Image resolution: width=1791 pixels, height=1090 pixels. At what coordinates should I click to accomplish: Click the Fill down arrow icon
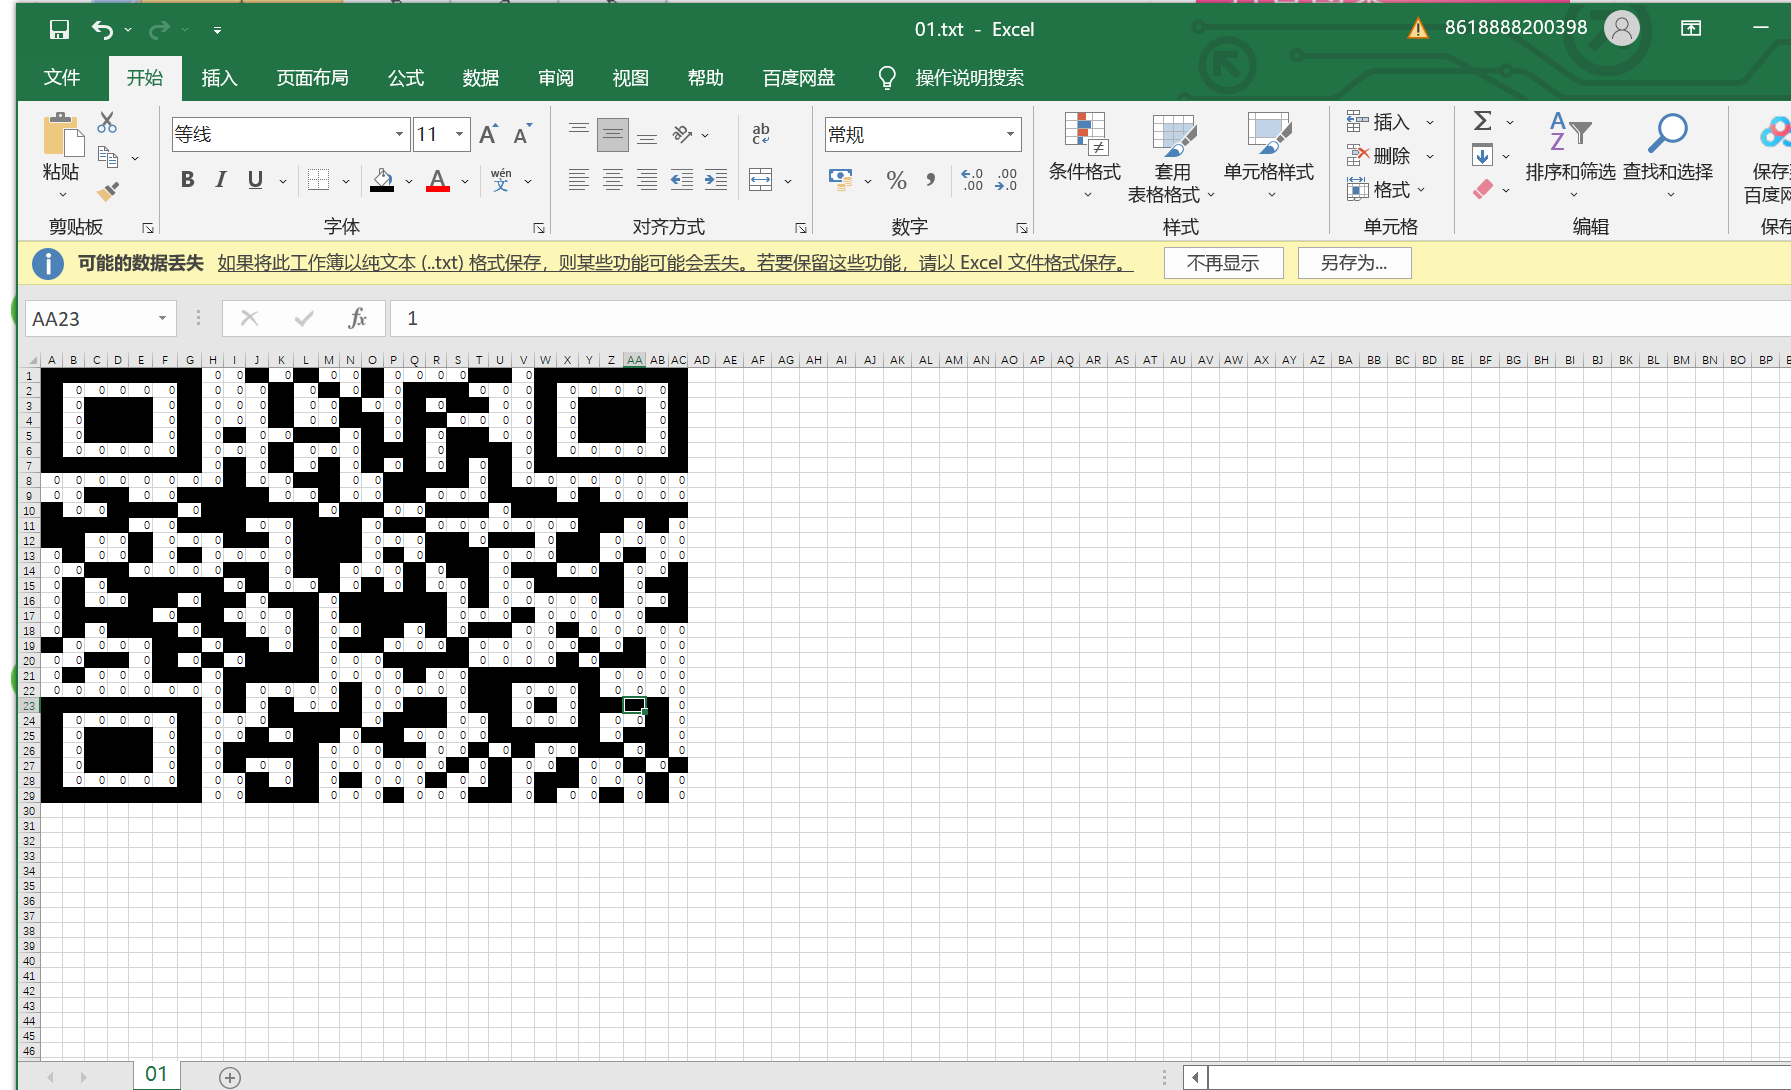[x=1483, y=155]
